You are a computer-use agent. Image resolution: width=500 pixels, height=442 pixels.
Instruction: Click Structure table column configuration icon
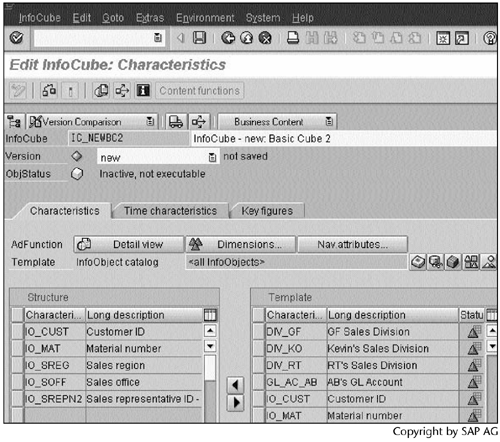pyautogui.click(x=210, y=315)
